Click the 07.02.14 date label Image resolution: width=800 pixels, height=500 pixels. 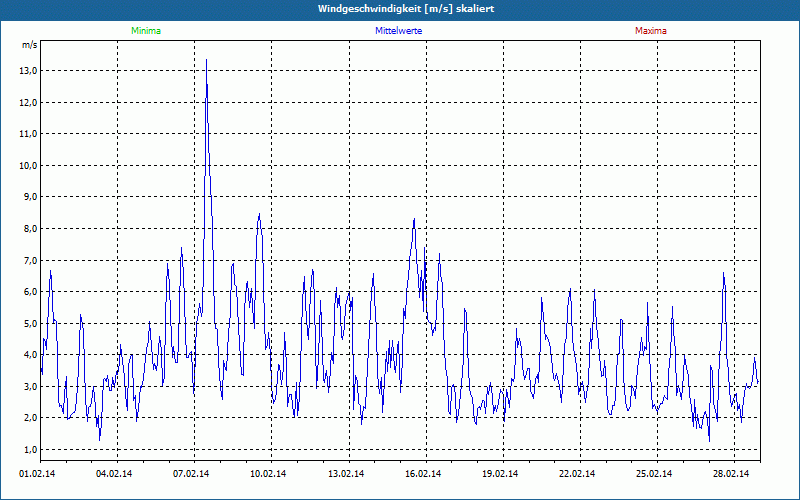191,474
